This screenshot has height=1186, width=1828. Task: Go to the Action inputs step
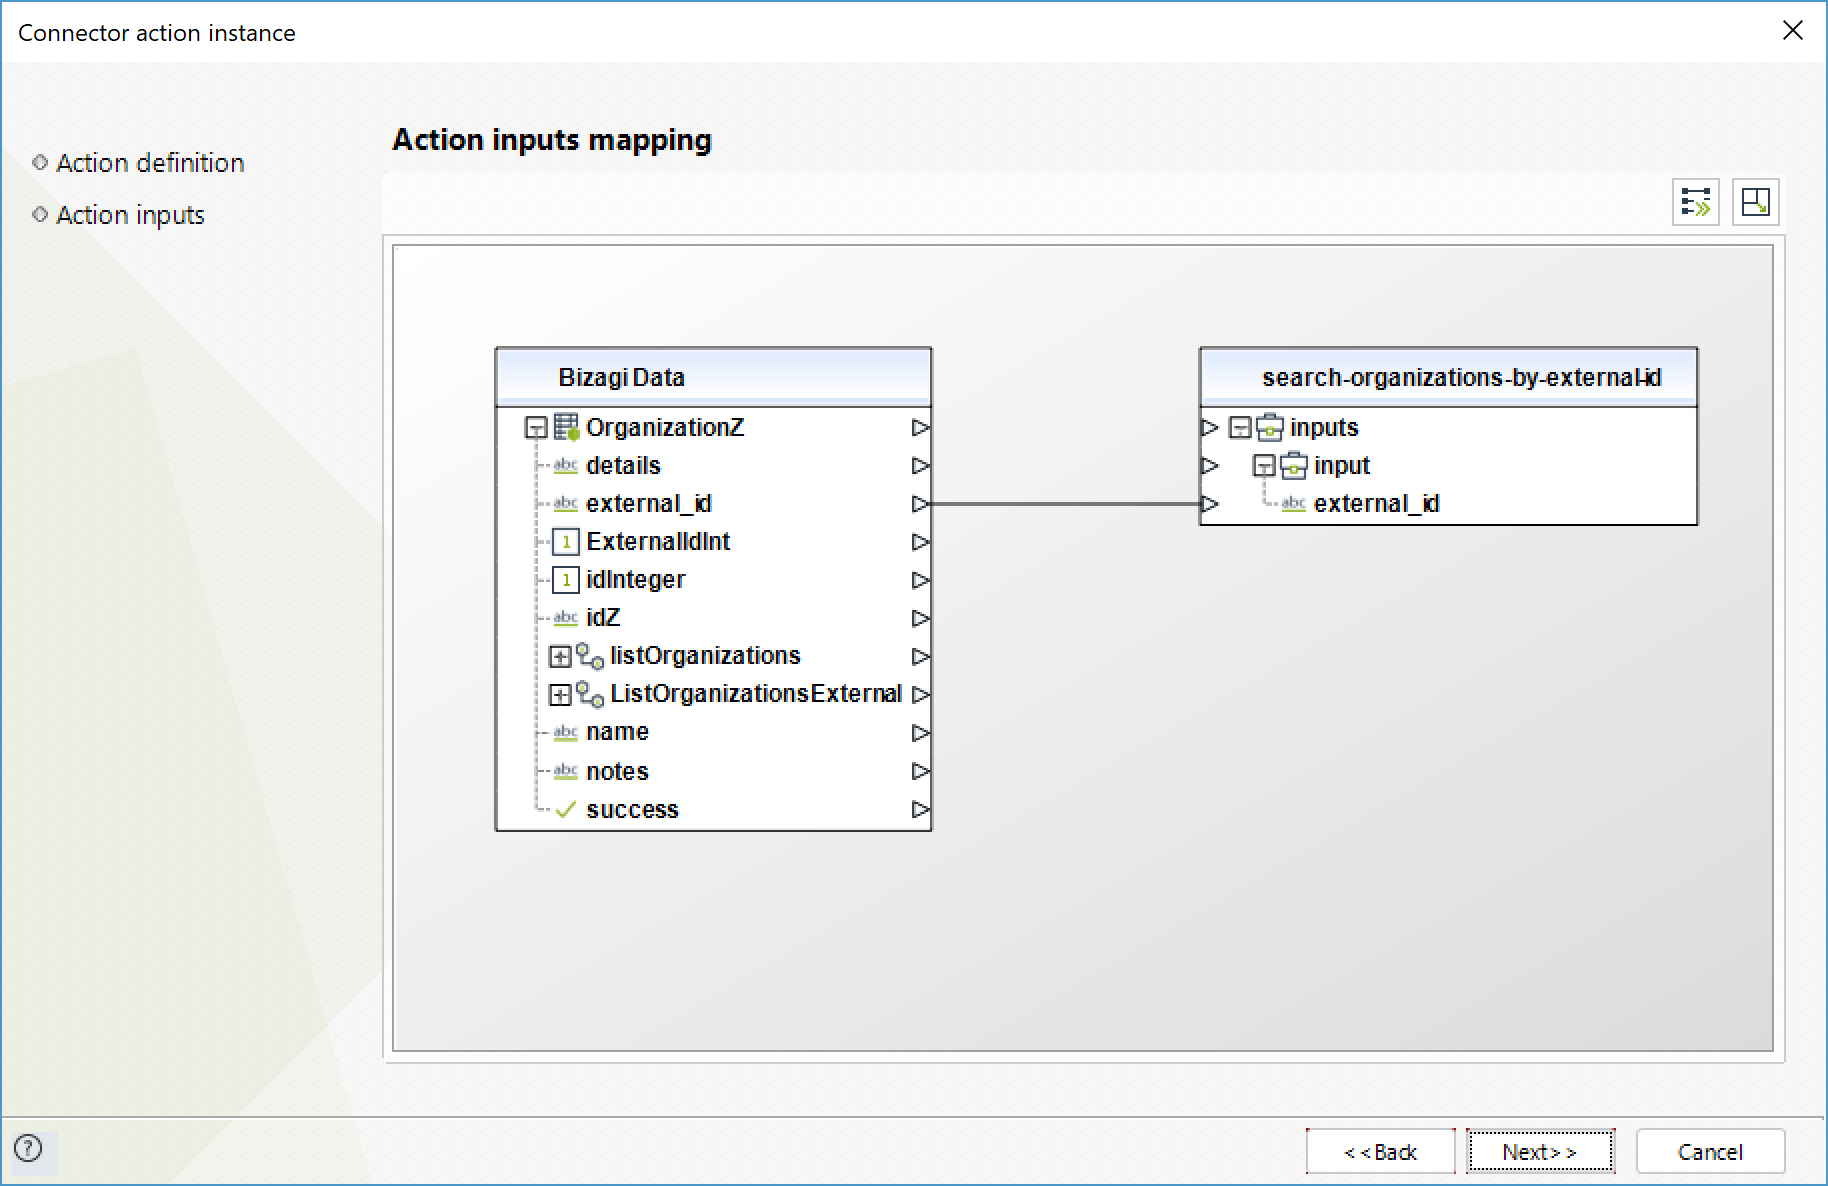[x=130, y=215]
